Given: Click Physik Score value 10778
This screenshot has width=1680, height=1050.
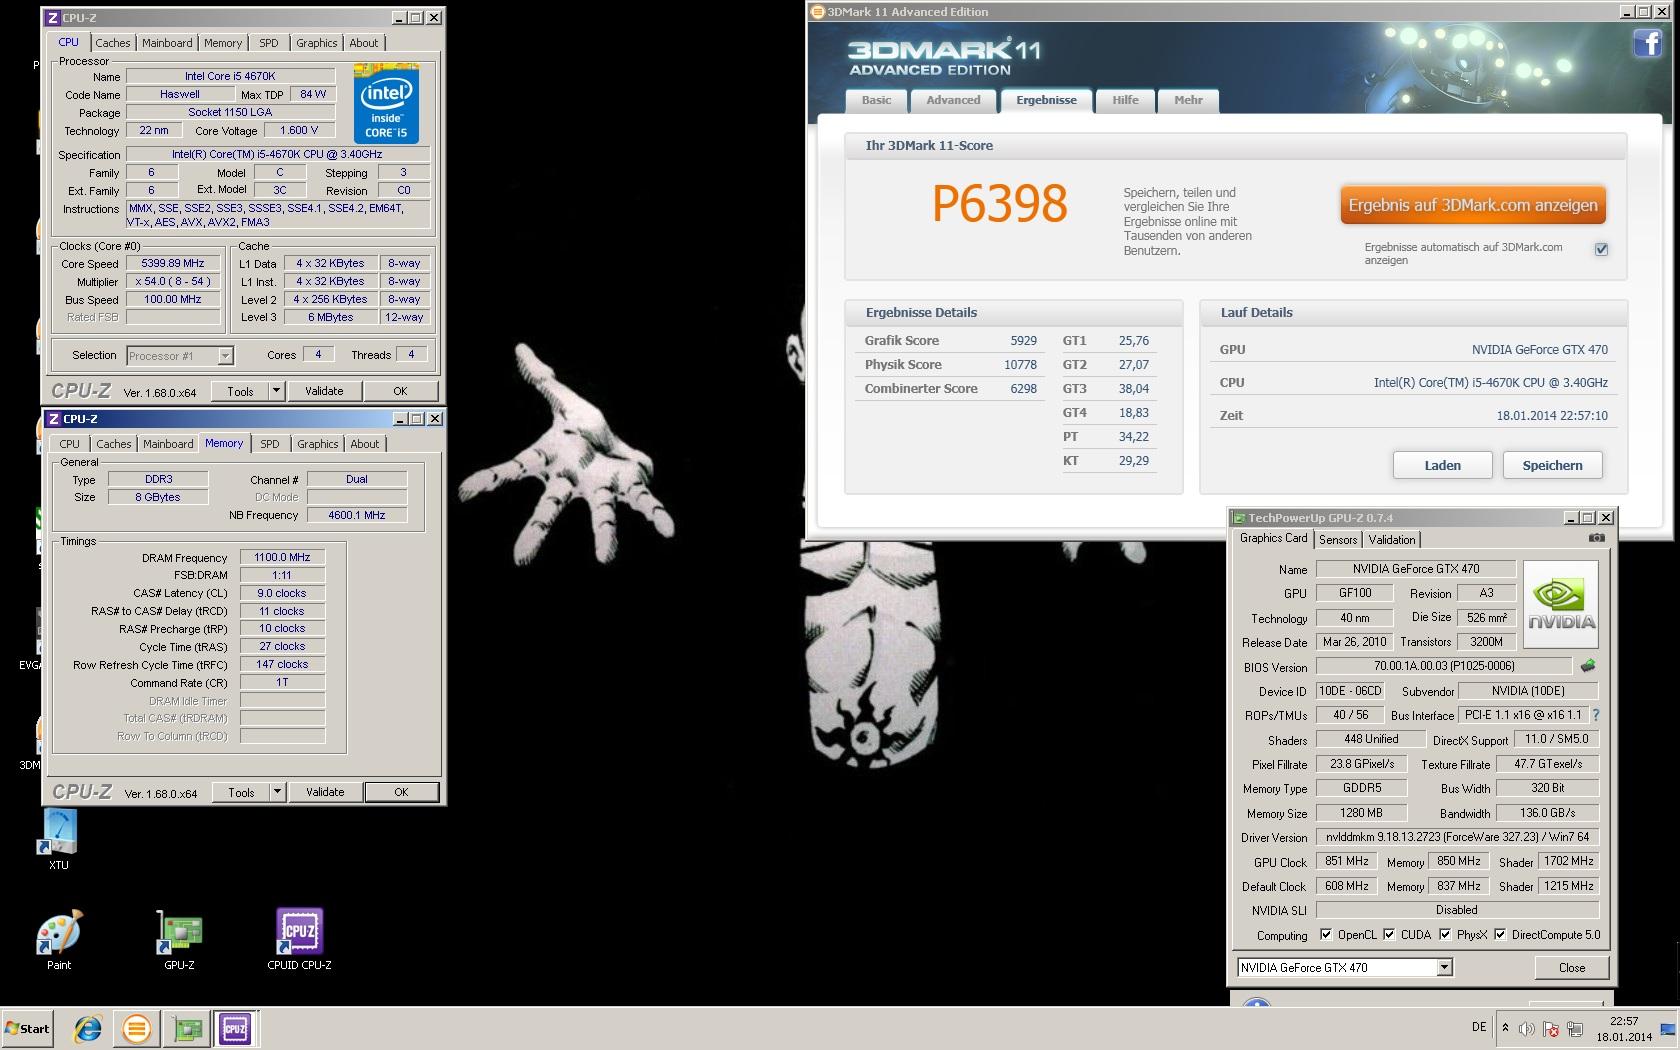Looking at the screenshot, I should pos(1021,364).
